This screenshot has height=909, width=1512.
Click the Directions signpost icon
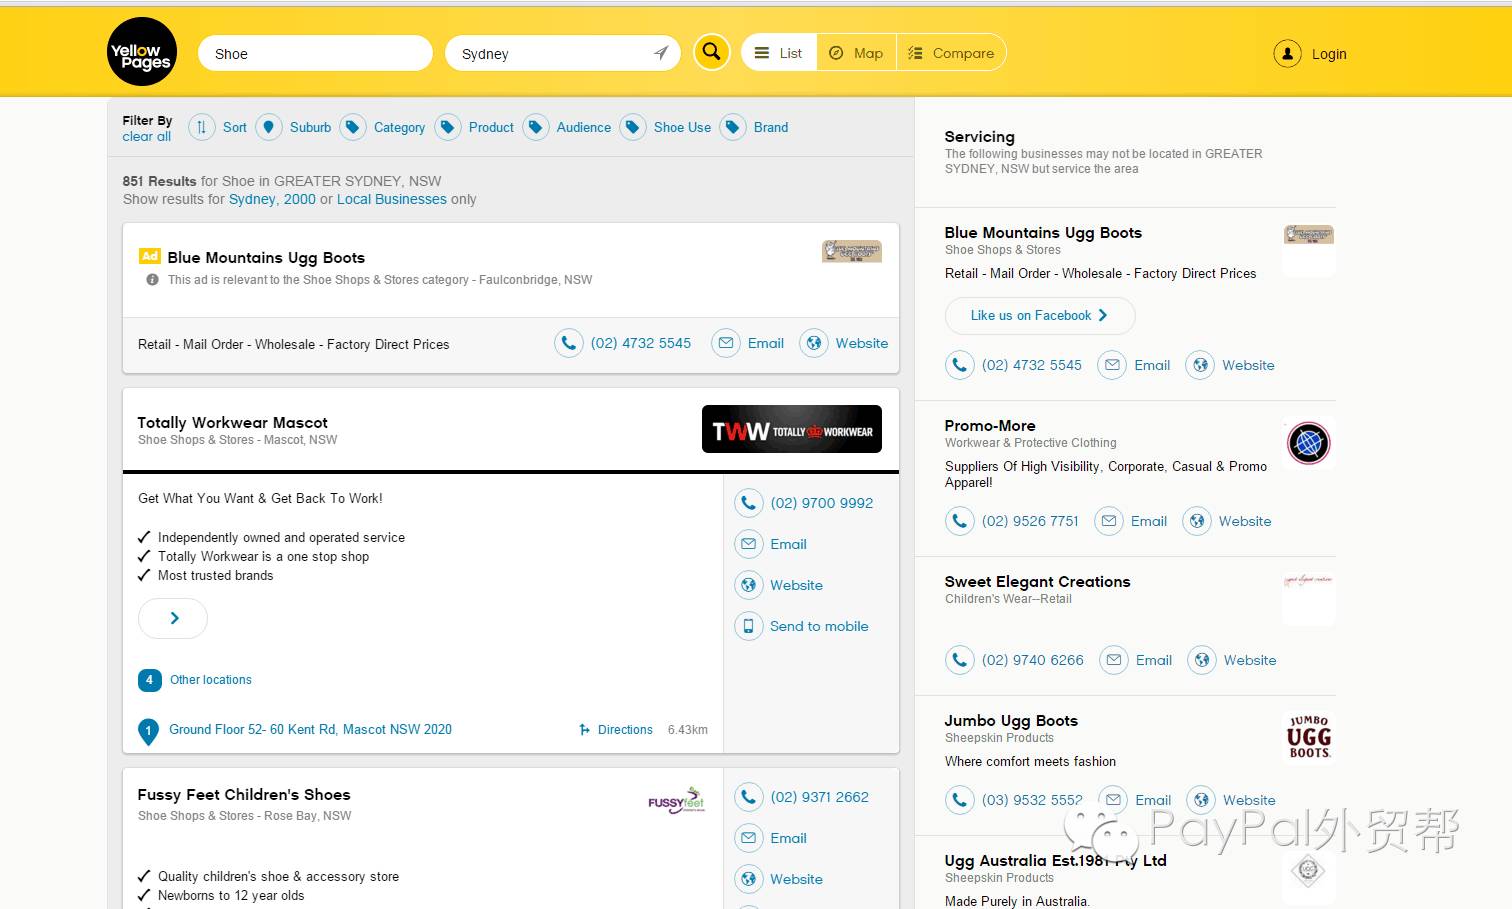(585, 730)
